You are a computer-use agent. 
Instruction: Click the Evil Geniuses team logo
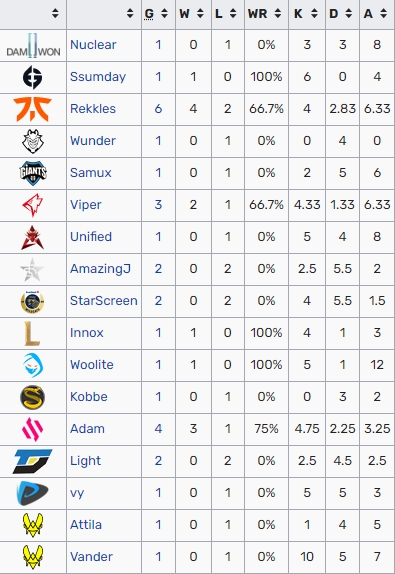pos(33,77)
